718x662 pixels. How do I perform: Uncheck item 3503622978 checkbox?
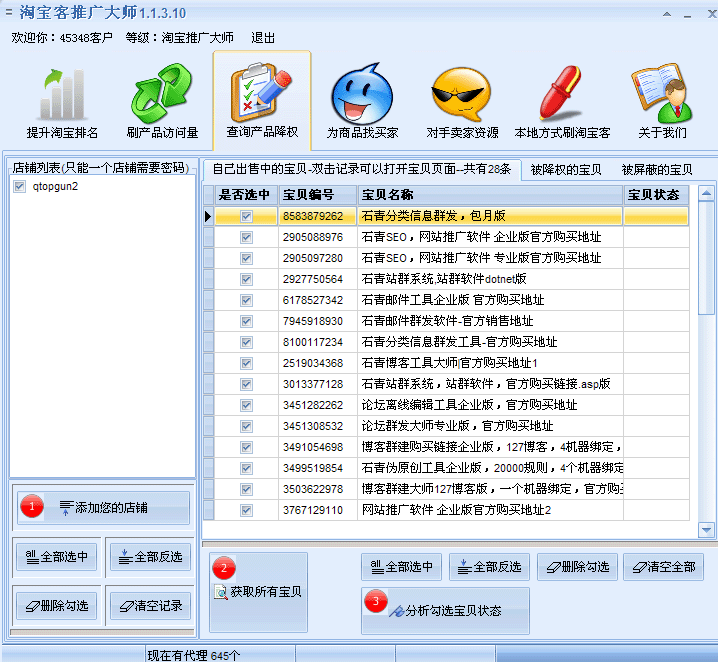tap(246, 489)
